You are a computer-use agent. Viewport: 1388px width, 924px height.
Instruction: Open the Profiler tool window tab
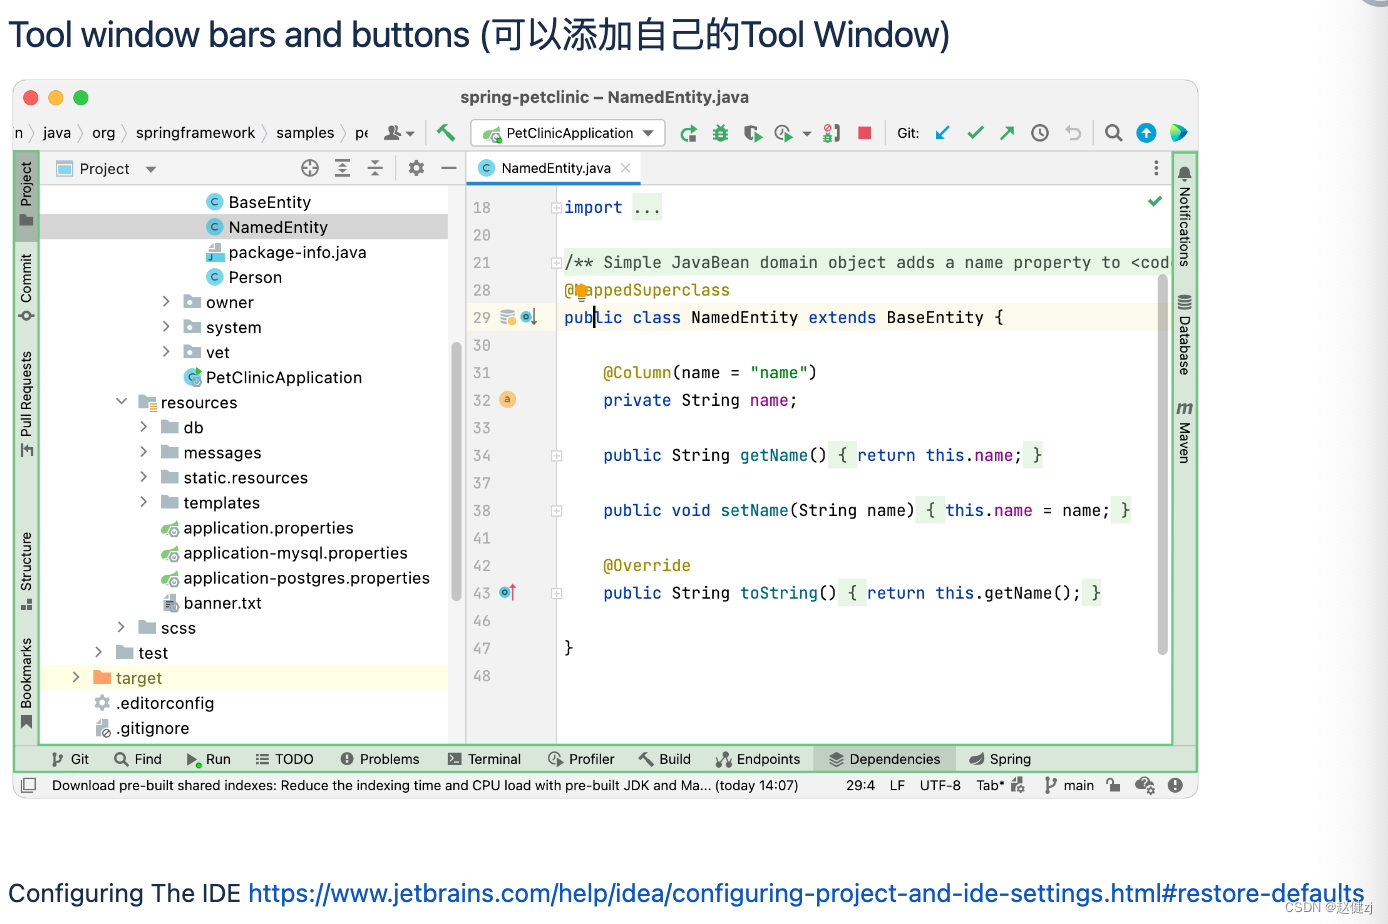point(581,759)
